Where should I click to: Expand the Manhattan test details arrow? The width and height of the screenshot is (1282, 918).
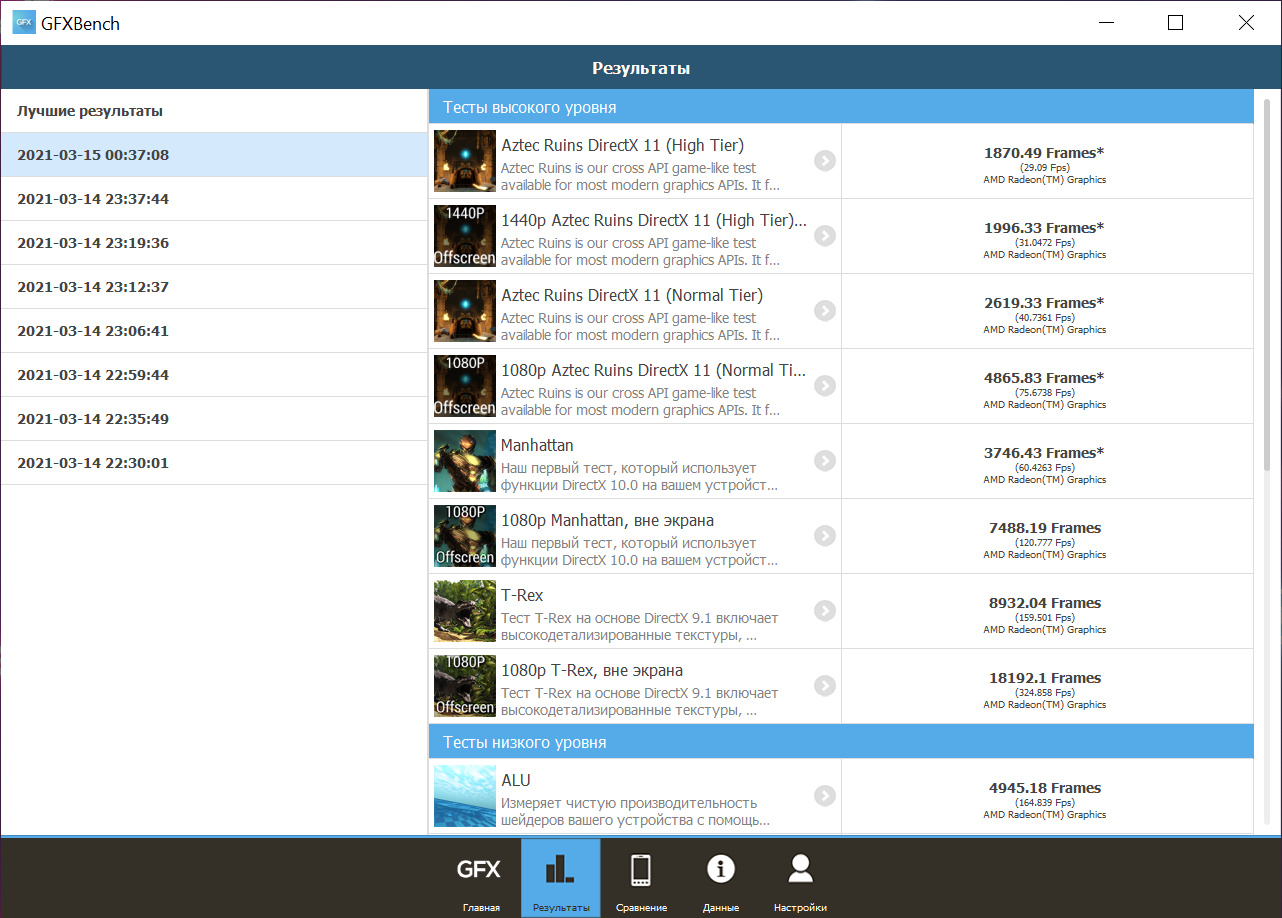824,461
